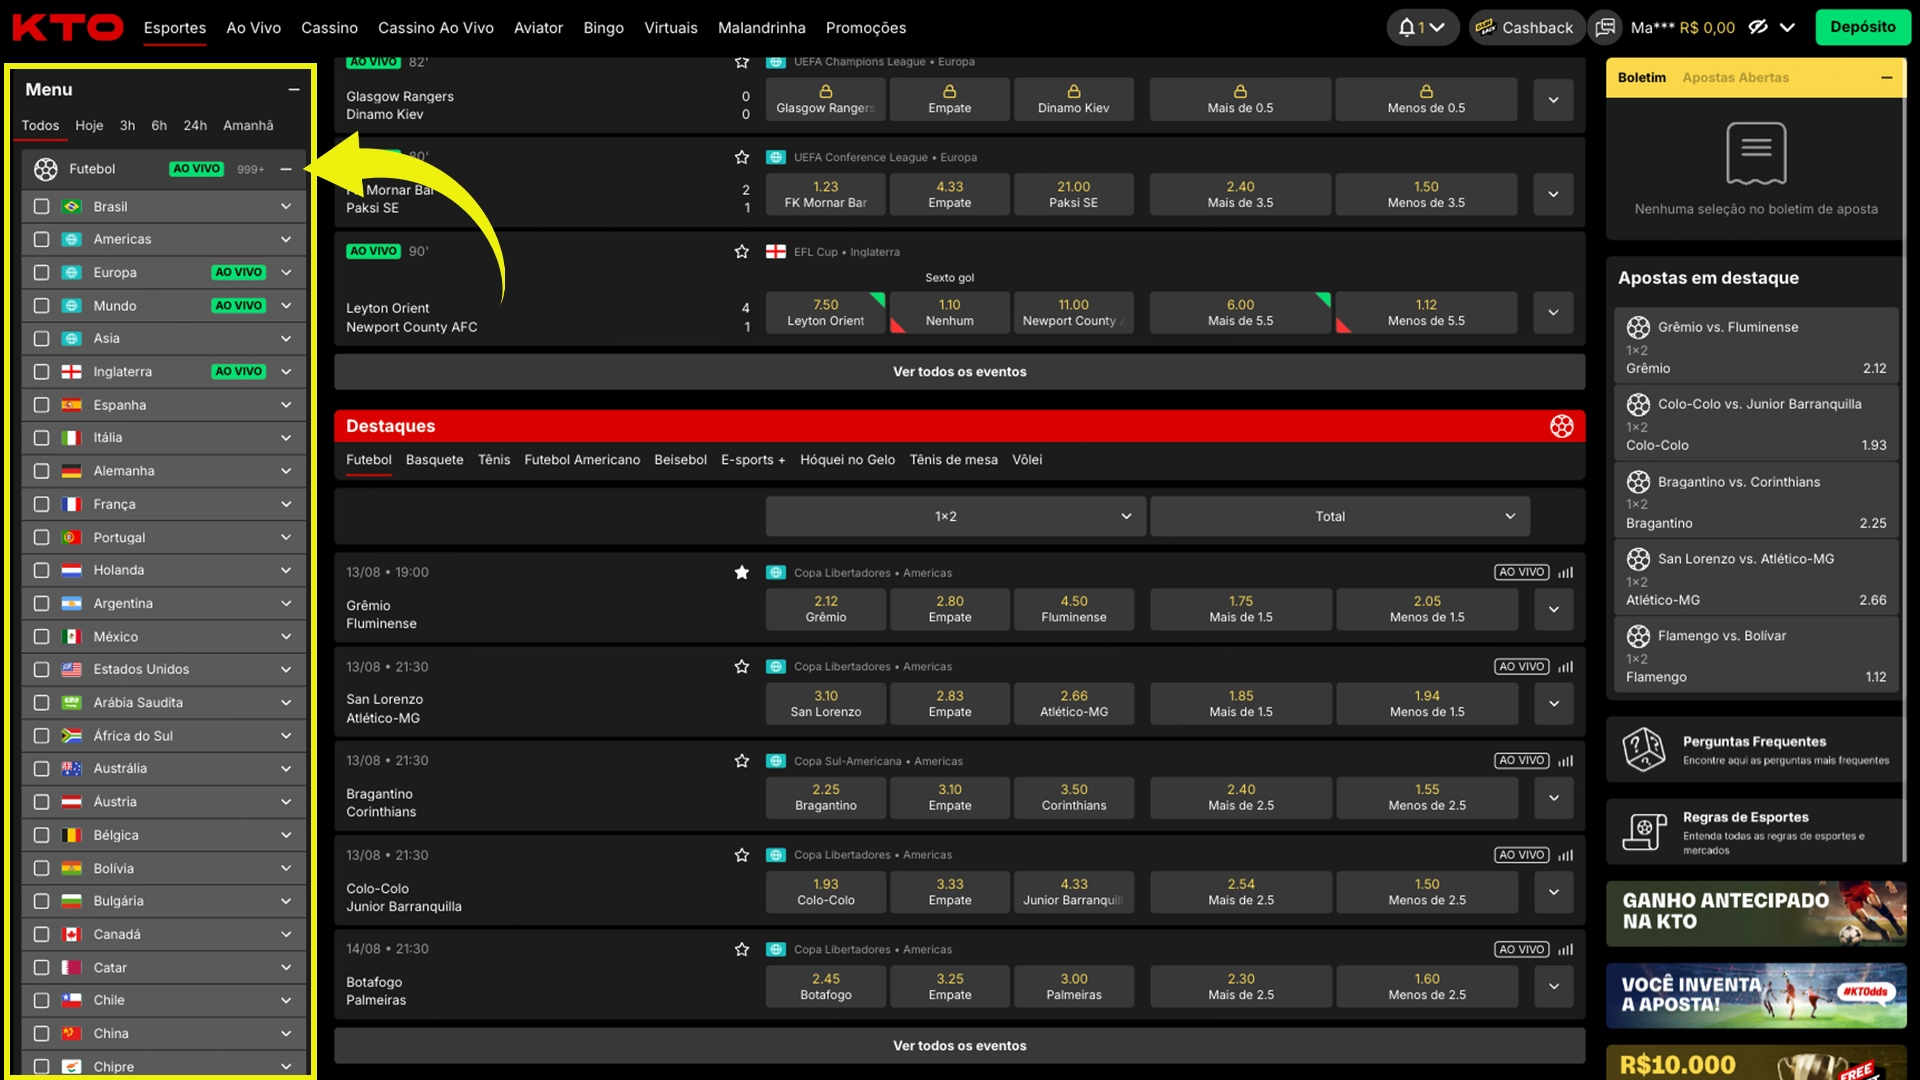Viewport: 1920px width, 1080px height.
Task: Open Regras de Esportes scroll icon
Action: pyautogui.click(x=1644, y=830)
